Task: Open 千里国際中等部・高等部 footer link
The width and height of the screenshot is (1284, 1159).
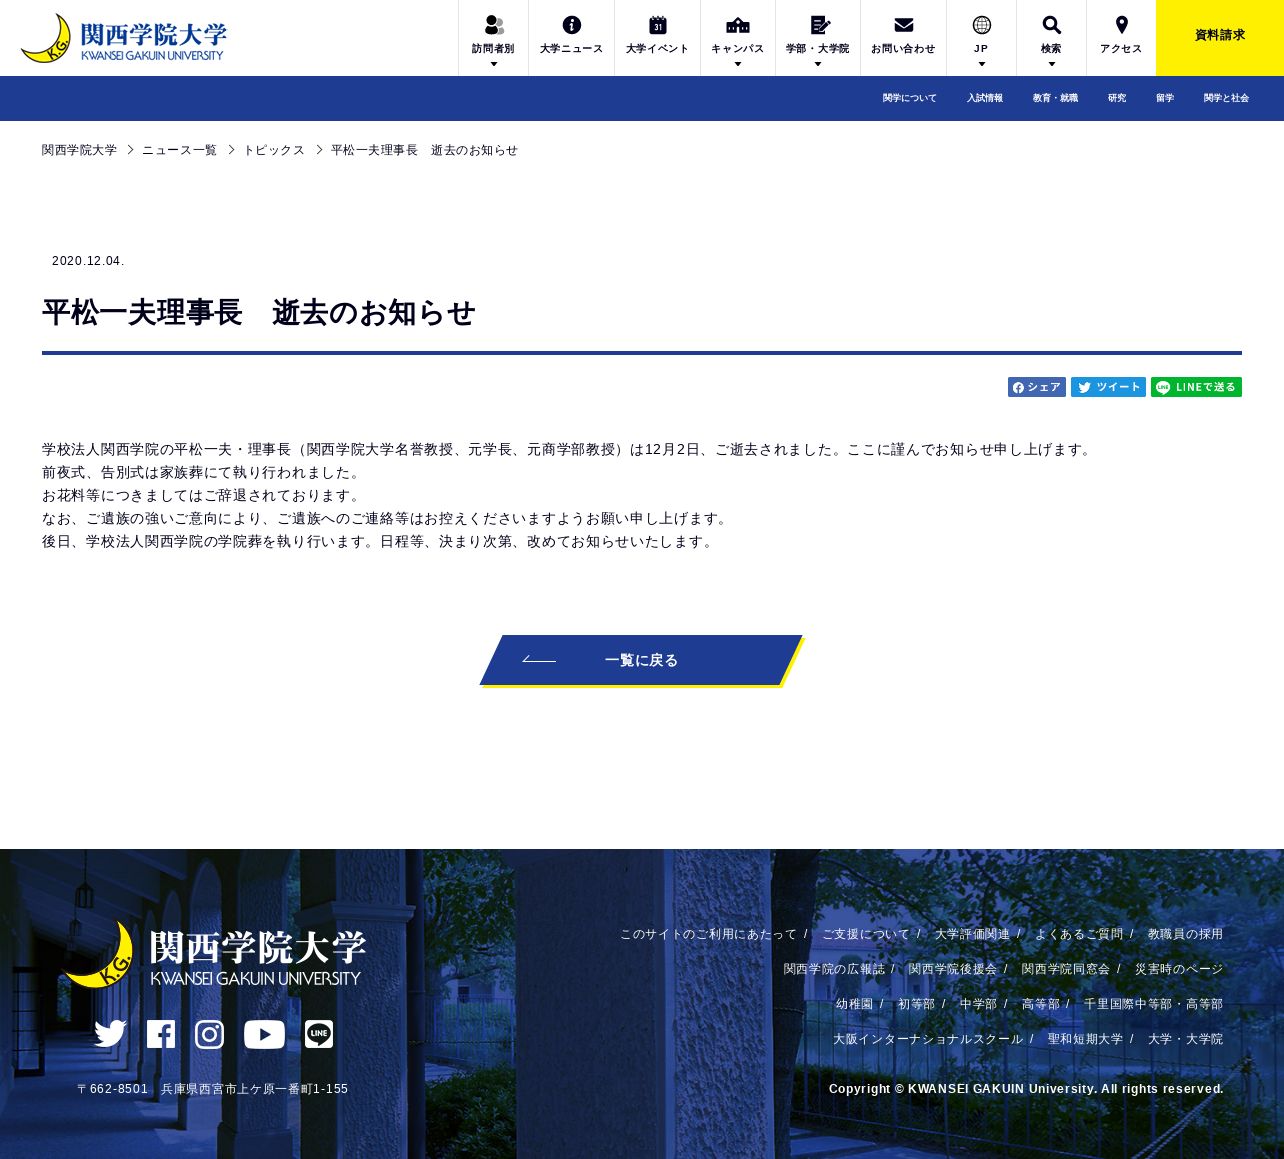Action: tap(1154, 1004)
